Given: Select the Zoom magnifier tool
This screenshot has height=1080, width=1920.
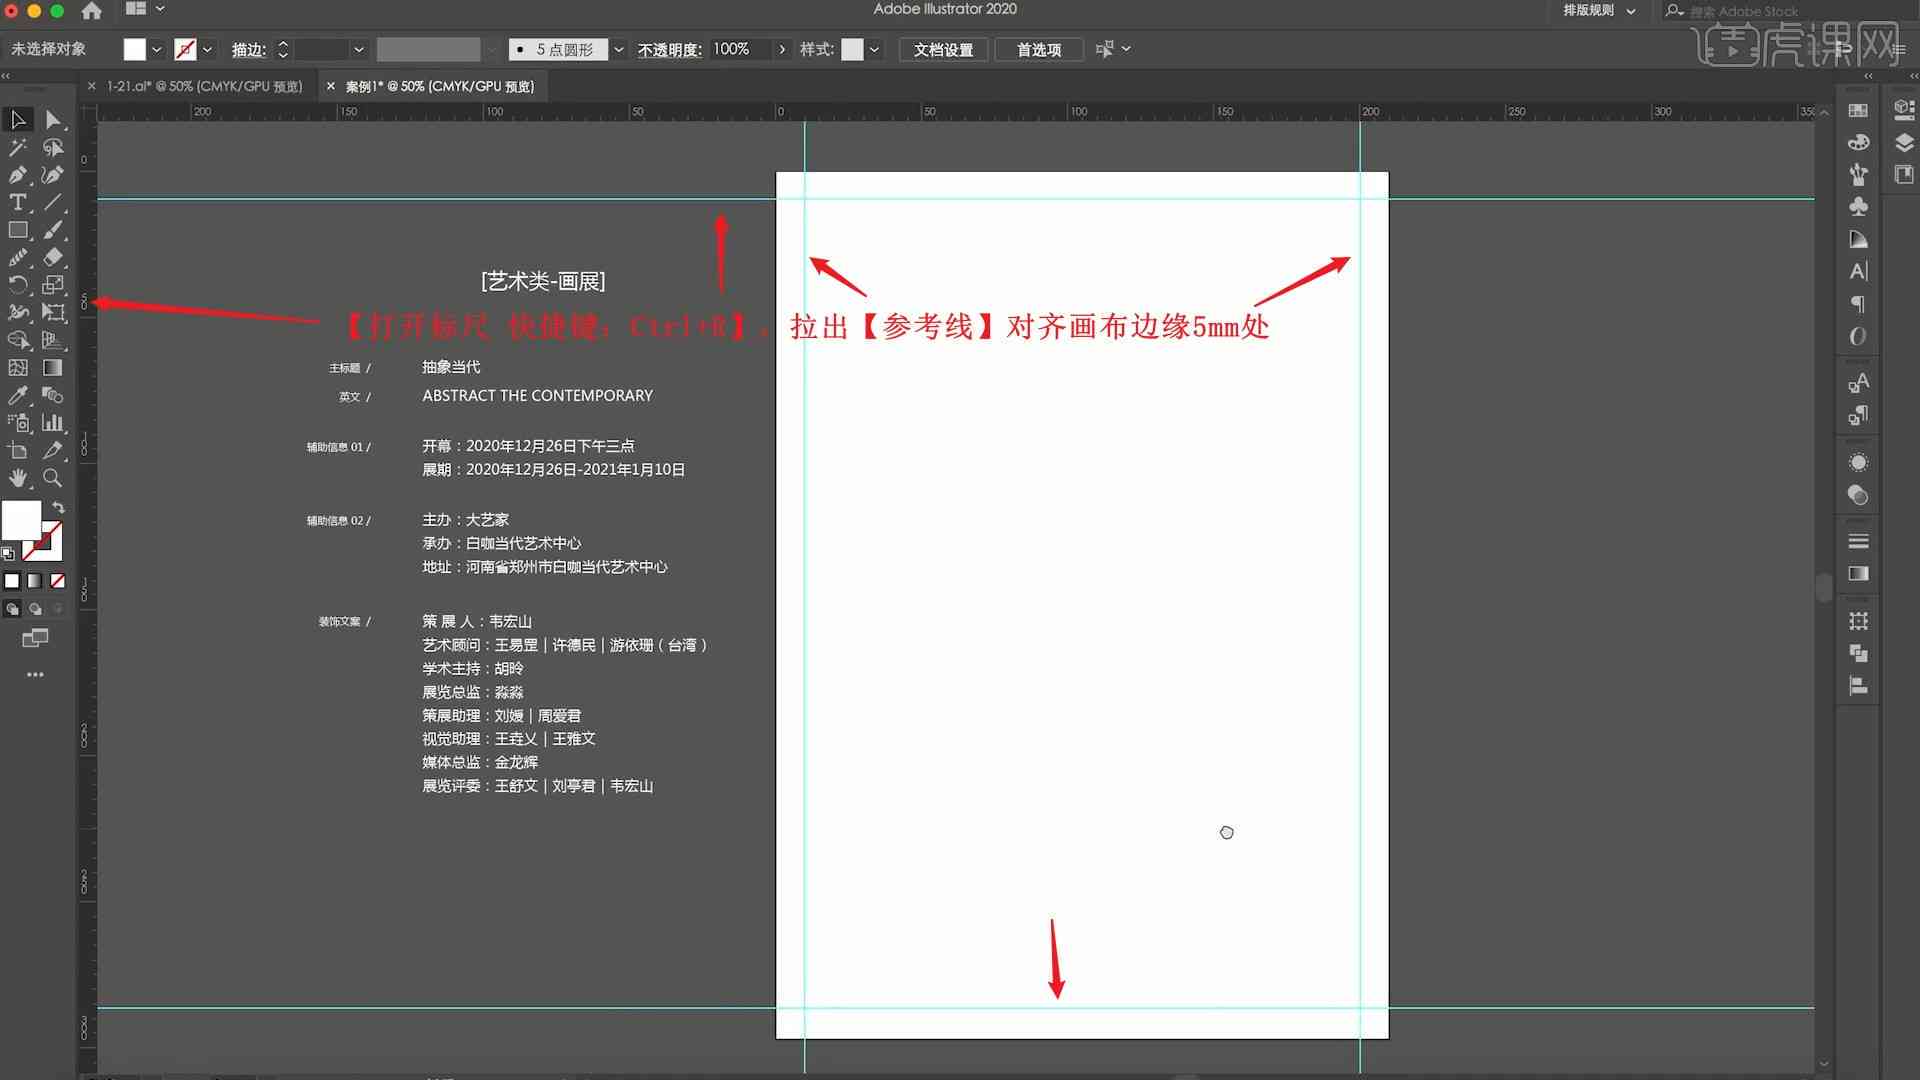Looking at the screenshot, I should [x=53, y=478].
